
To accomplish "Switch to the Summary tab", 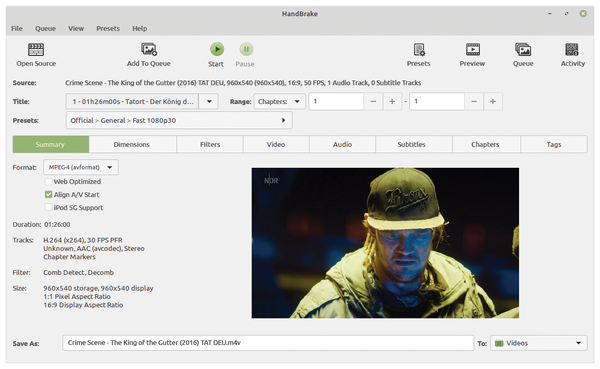I will (51, 144).
